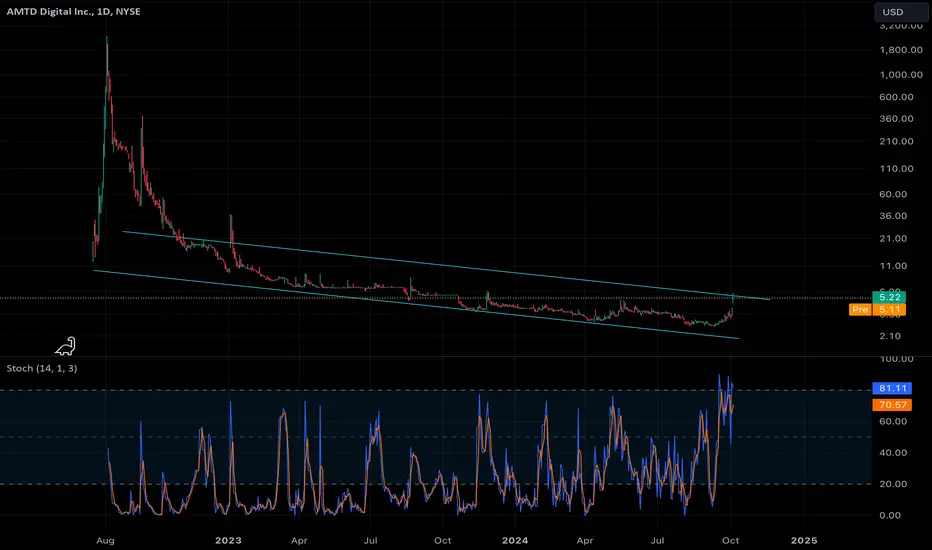Screen dimensions: 932x550
Task: Click the USD currency button
Action: coord(900,12)
